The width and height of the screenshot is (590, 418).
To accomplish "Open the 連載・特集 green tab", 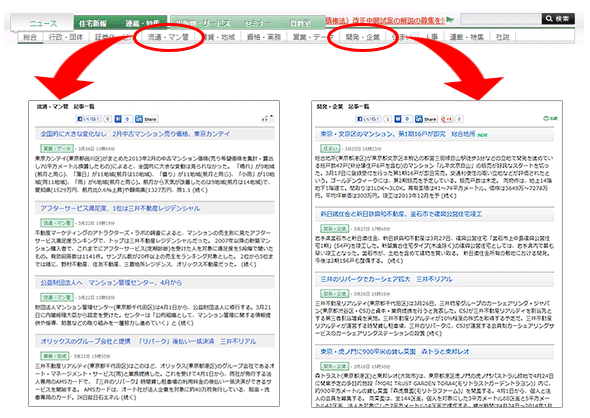I will tap(142, 23).
